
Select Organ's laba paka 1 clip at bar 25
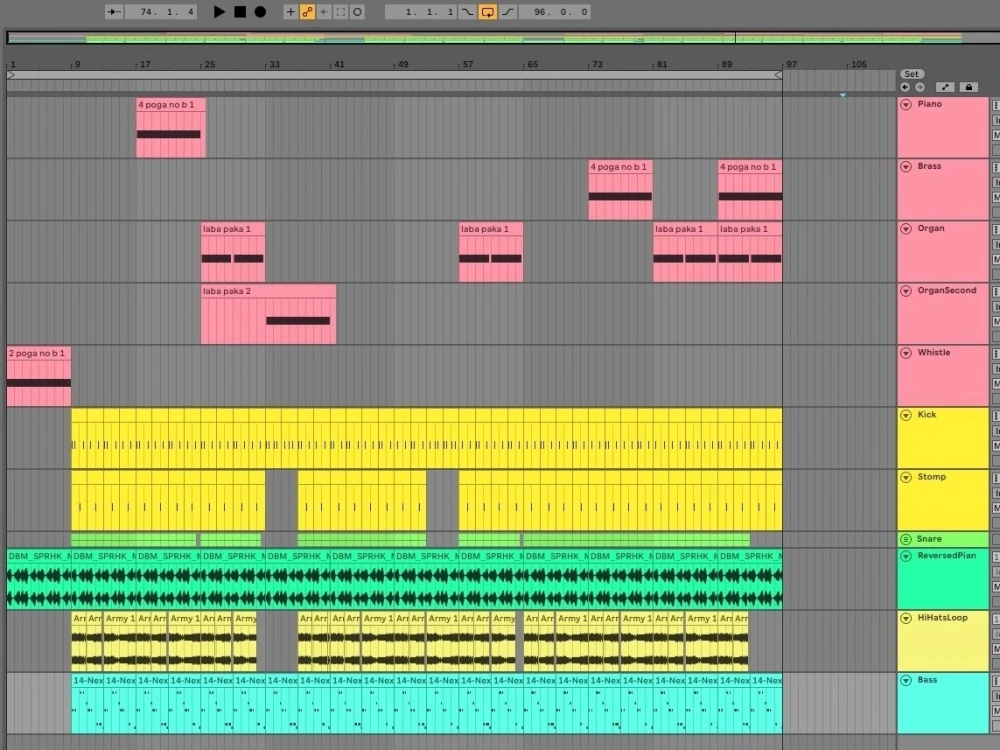coord(233,252)
